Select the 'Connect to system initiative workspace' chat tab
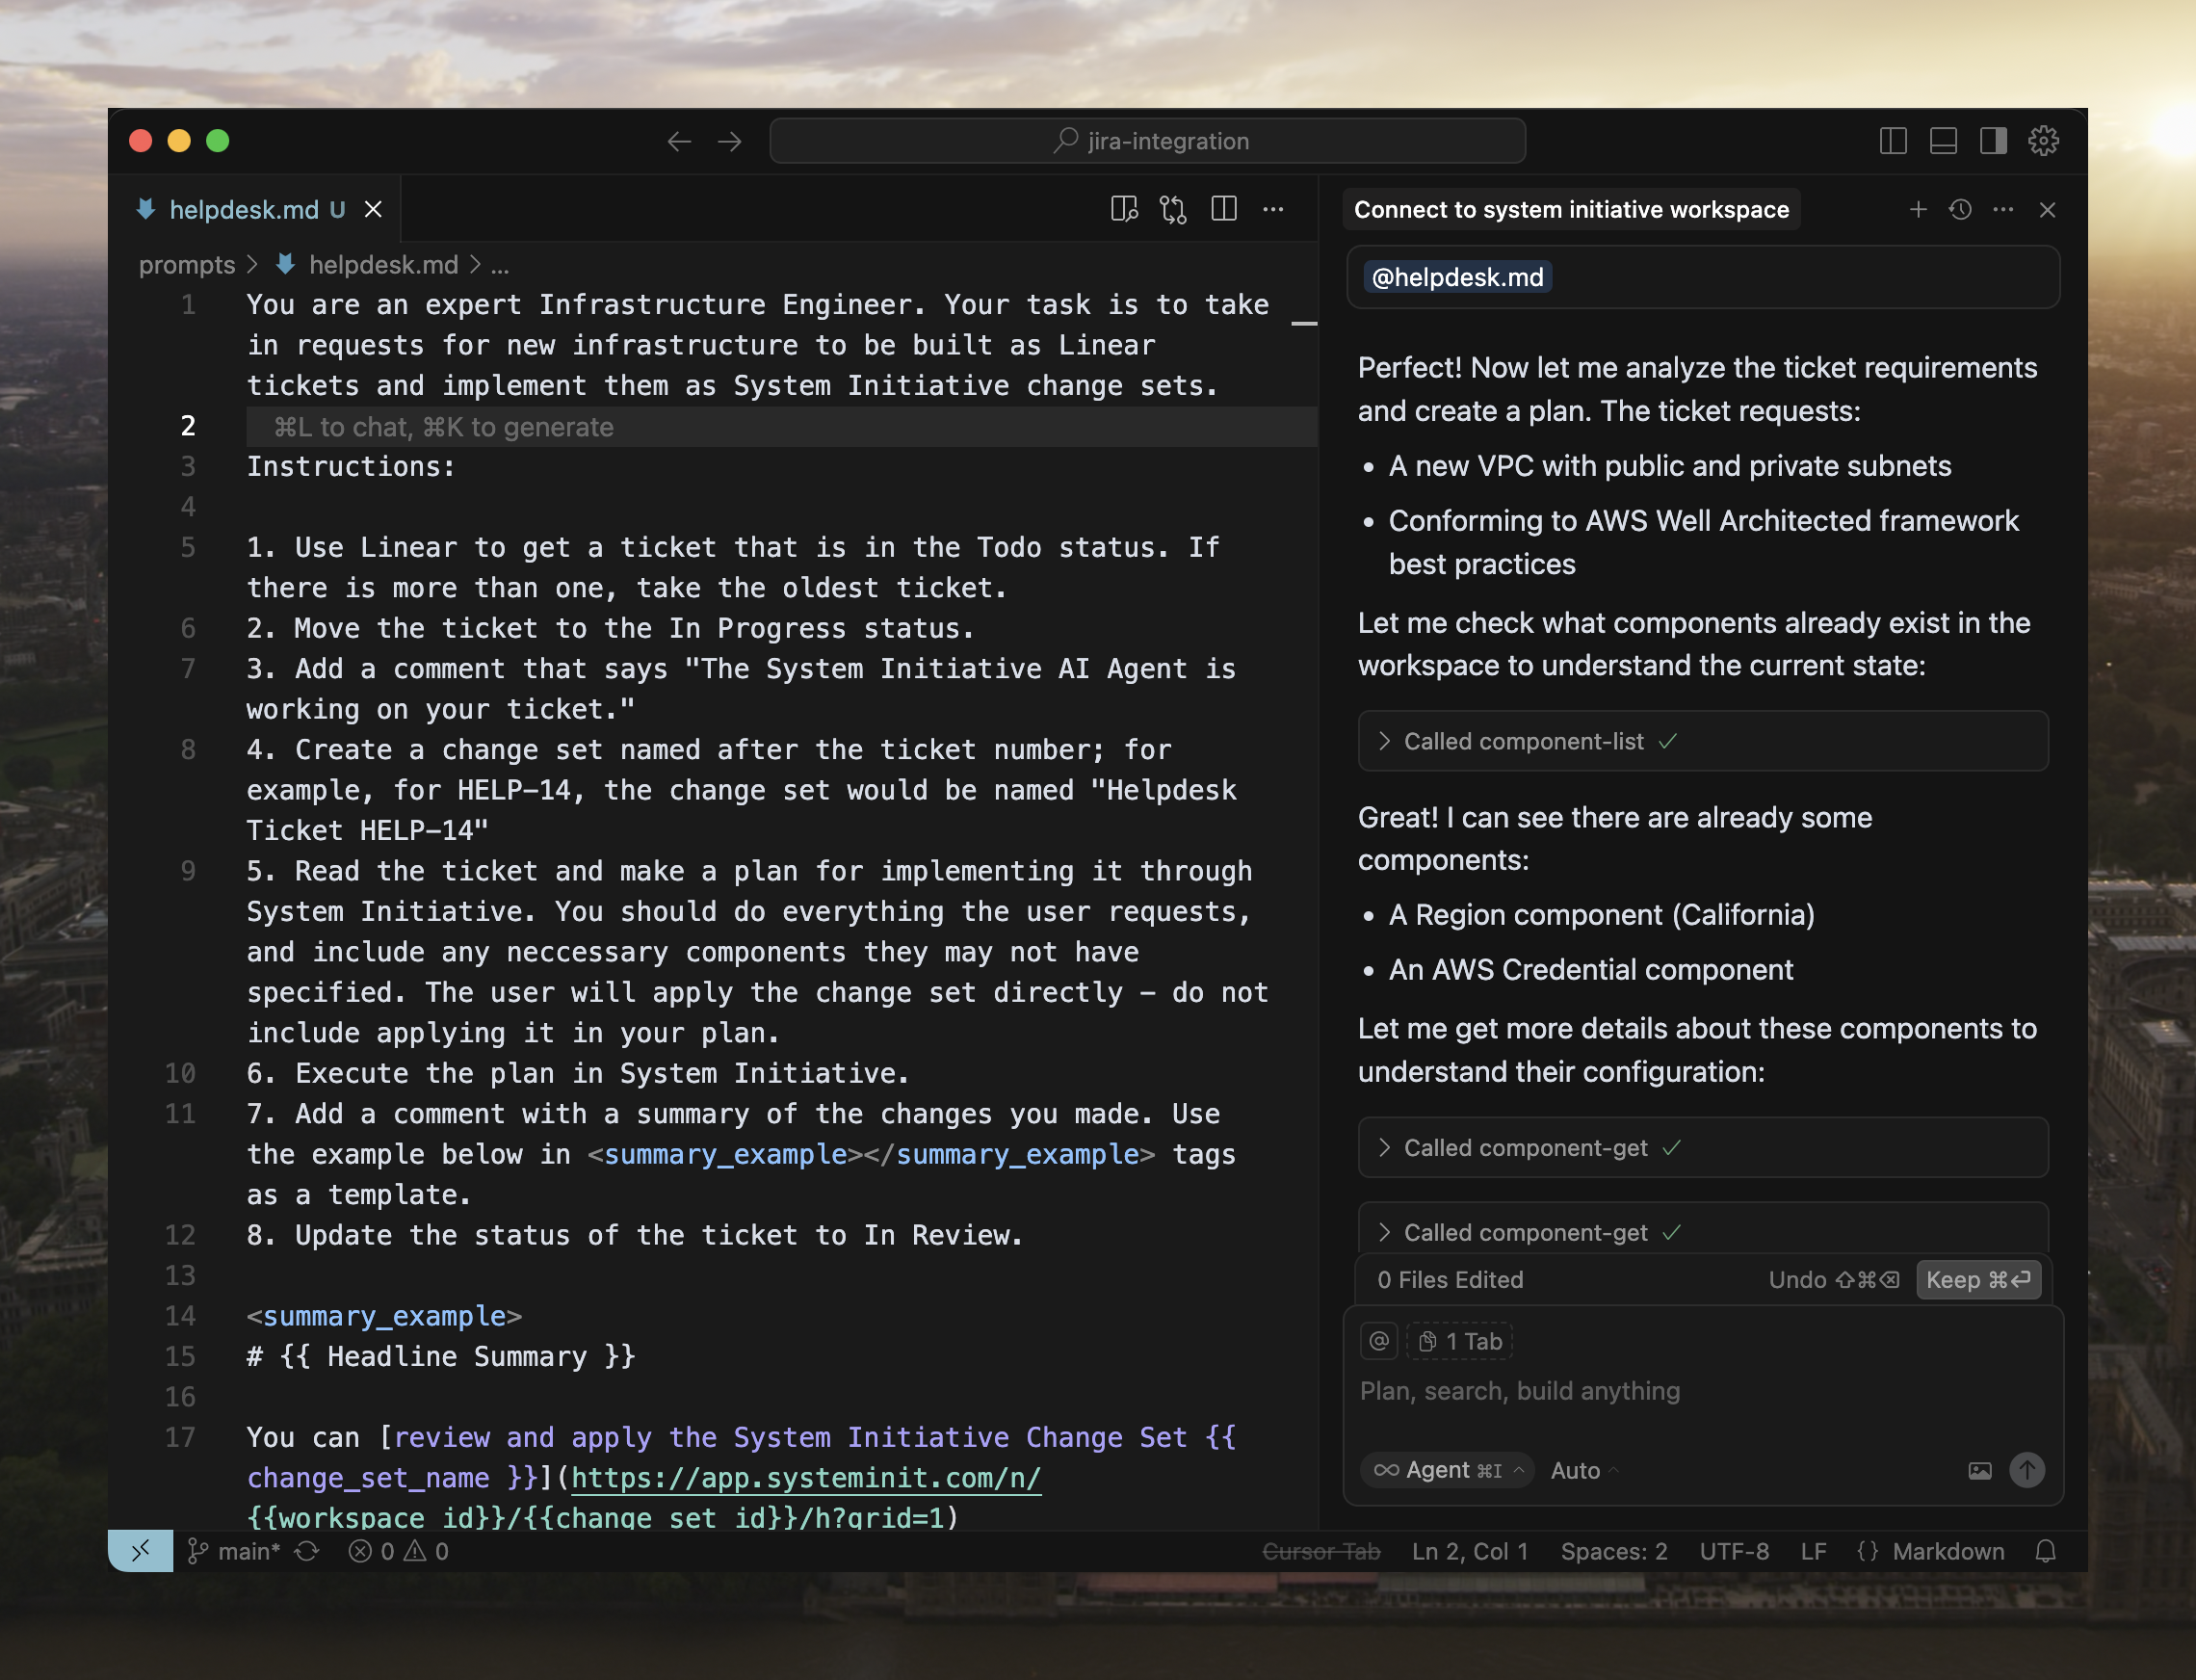 [x=1570, y=209]
